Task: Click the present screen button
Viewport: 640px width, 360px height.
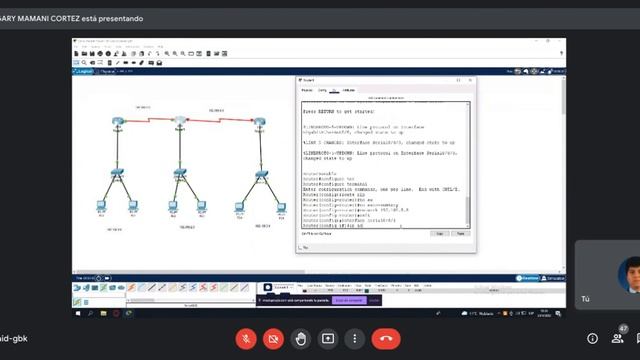Action: (328, 339)
